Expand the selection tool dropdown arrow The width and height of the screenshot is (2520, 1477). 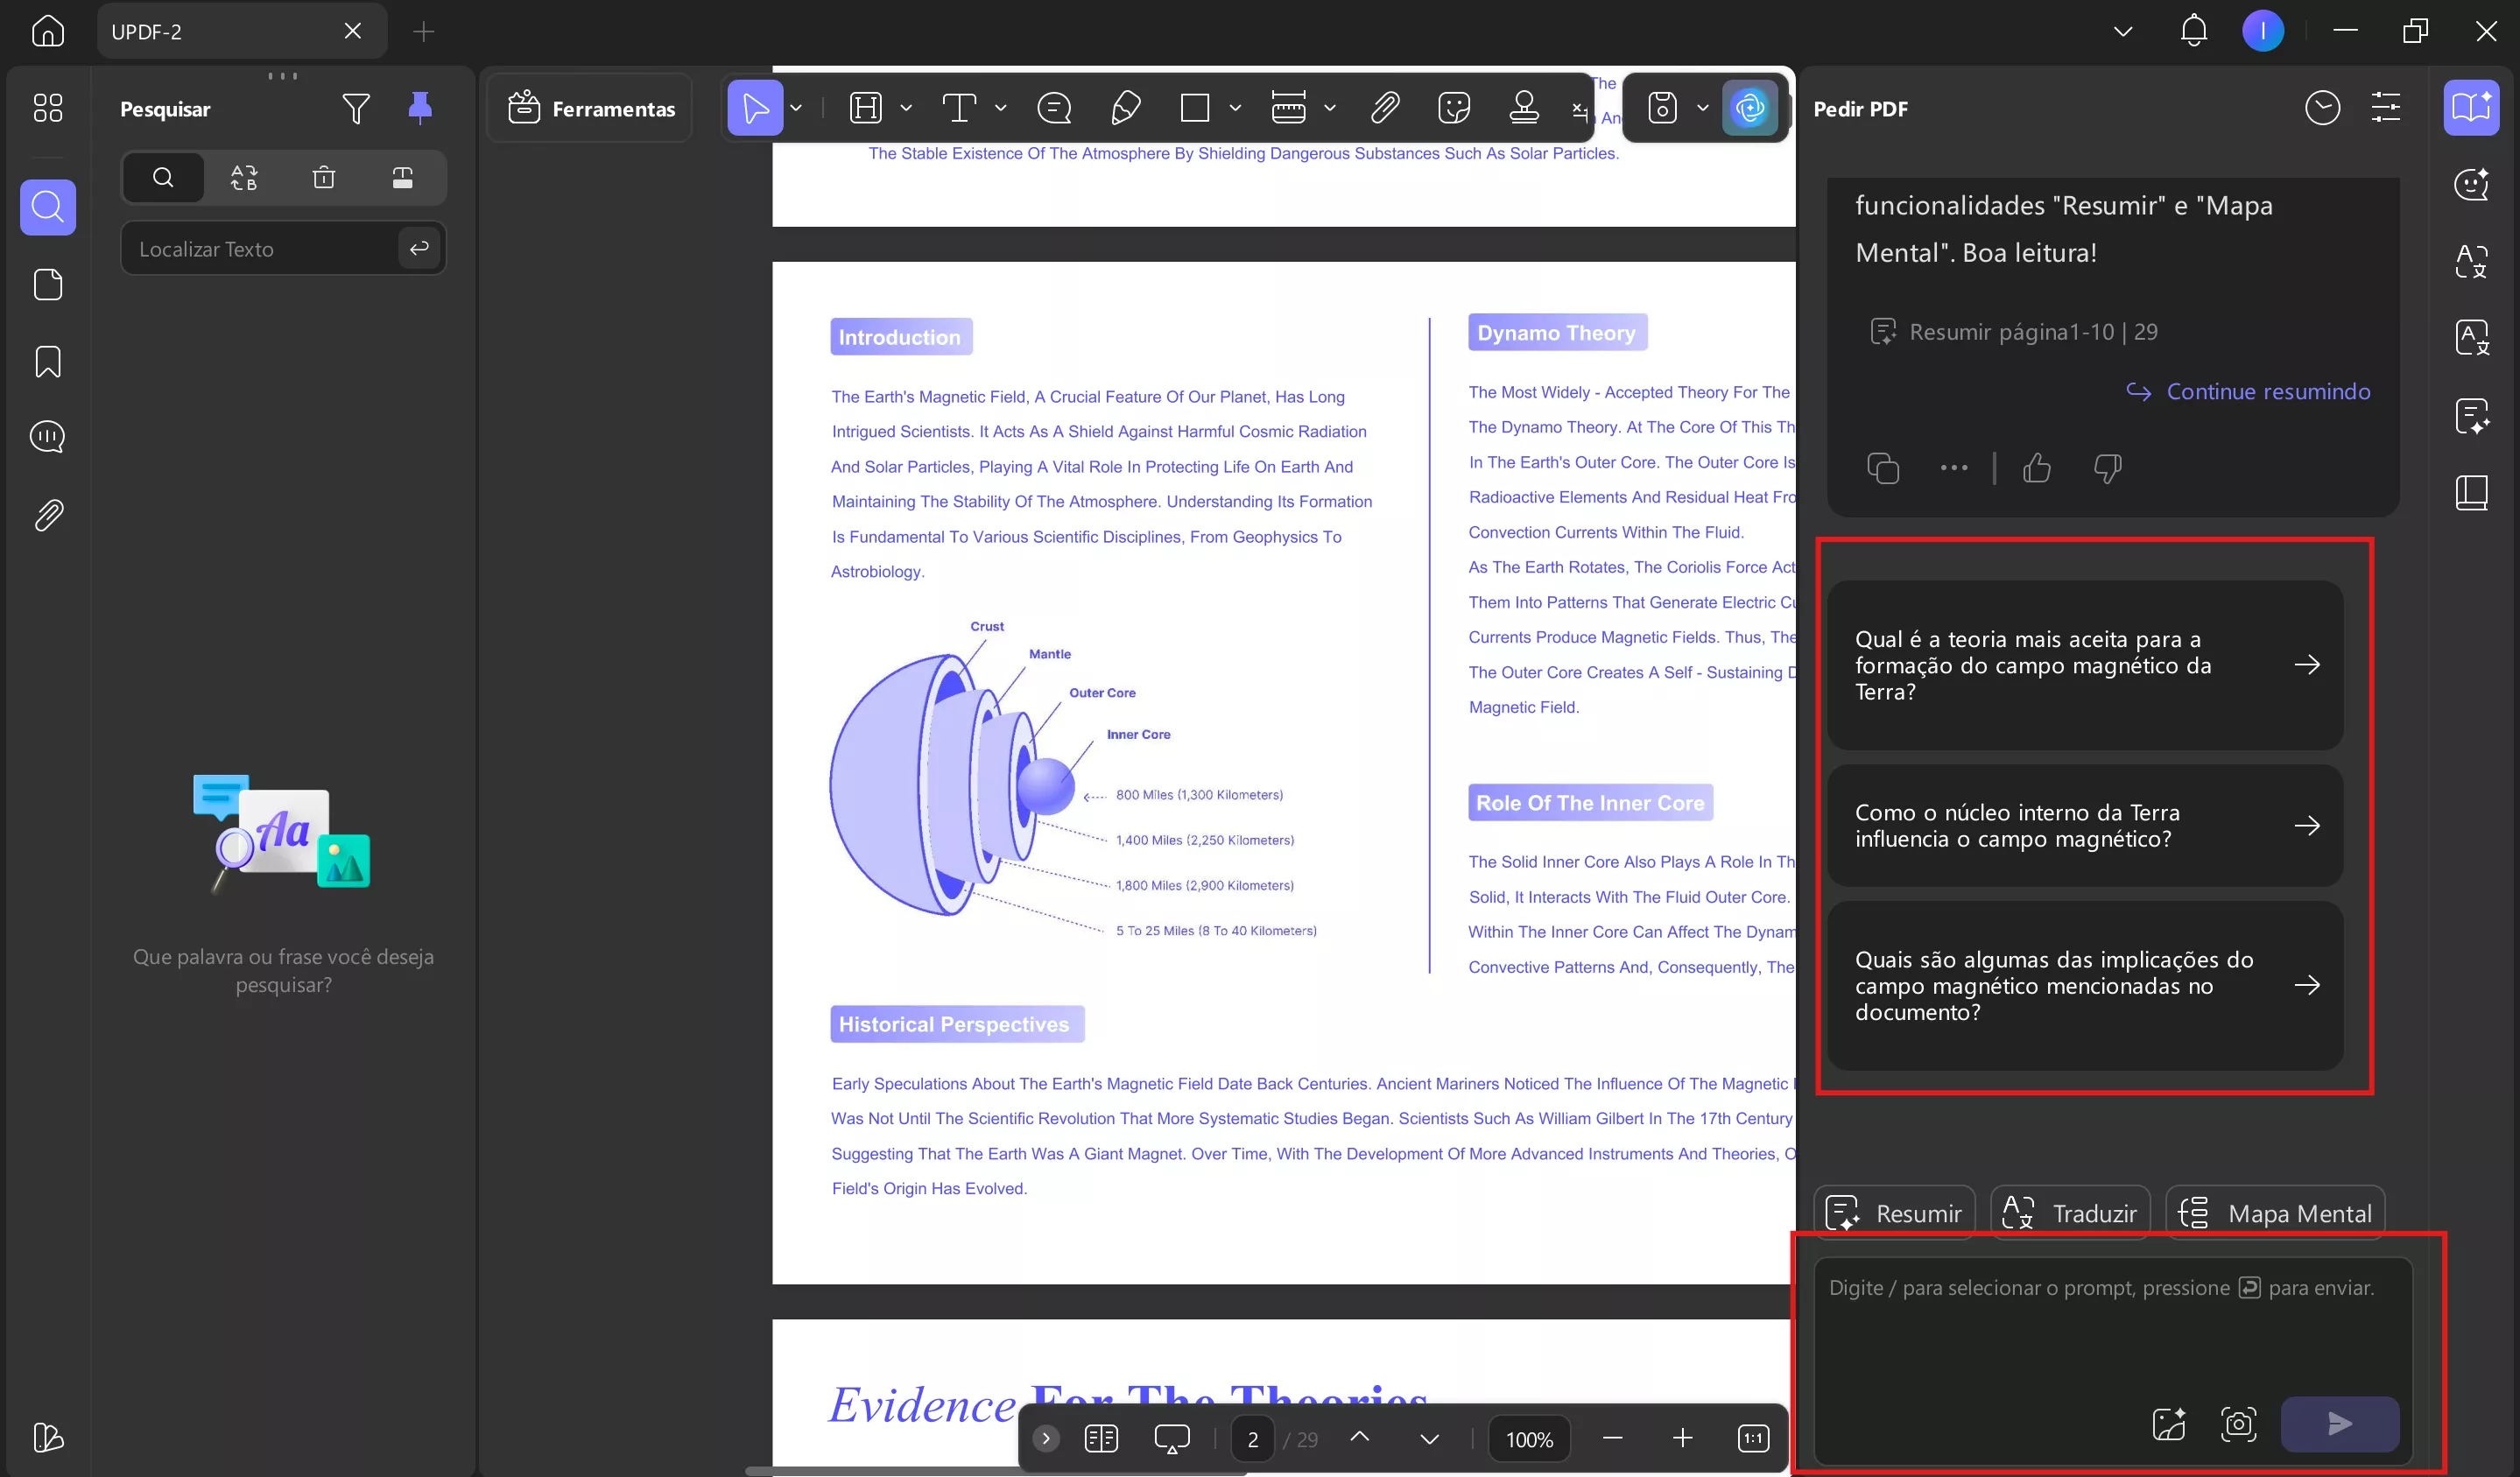[x=797, y=108]
